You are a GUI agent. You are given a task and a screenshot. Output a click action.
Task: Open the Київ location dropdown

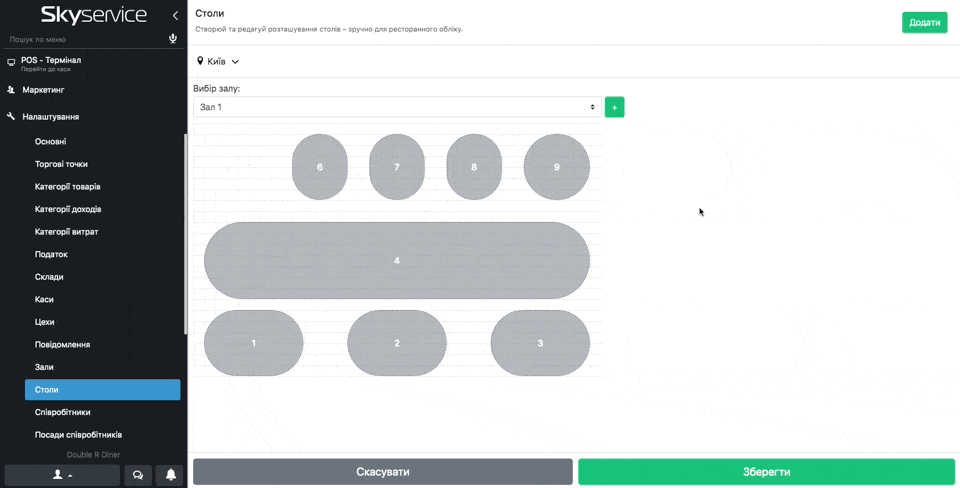click(218, 62)
